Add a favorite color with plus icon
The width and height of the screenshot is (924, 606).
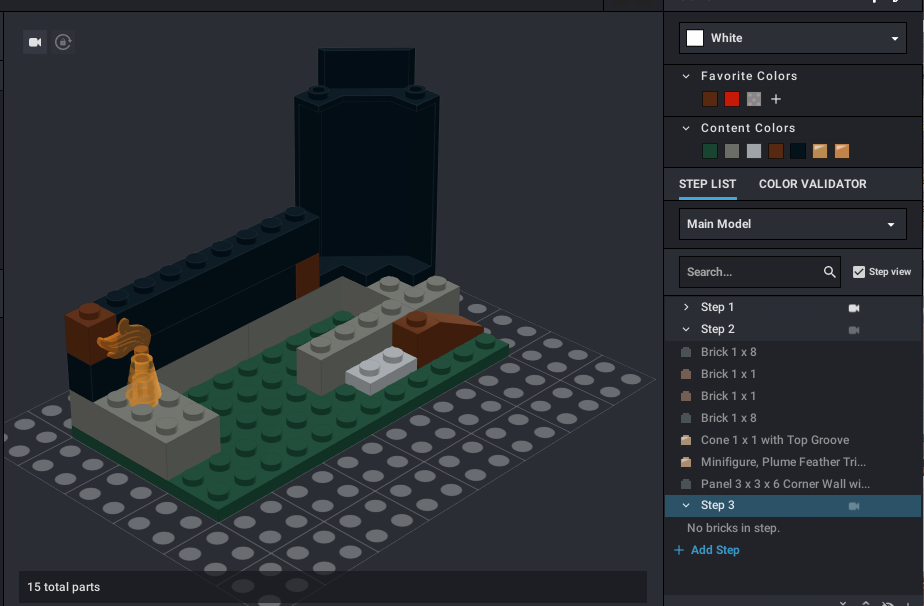pyautogui.click(x=776, y=99)
